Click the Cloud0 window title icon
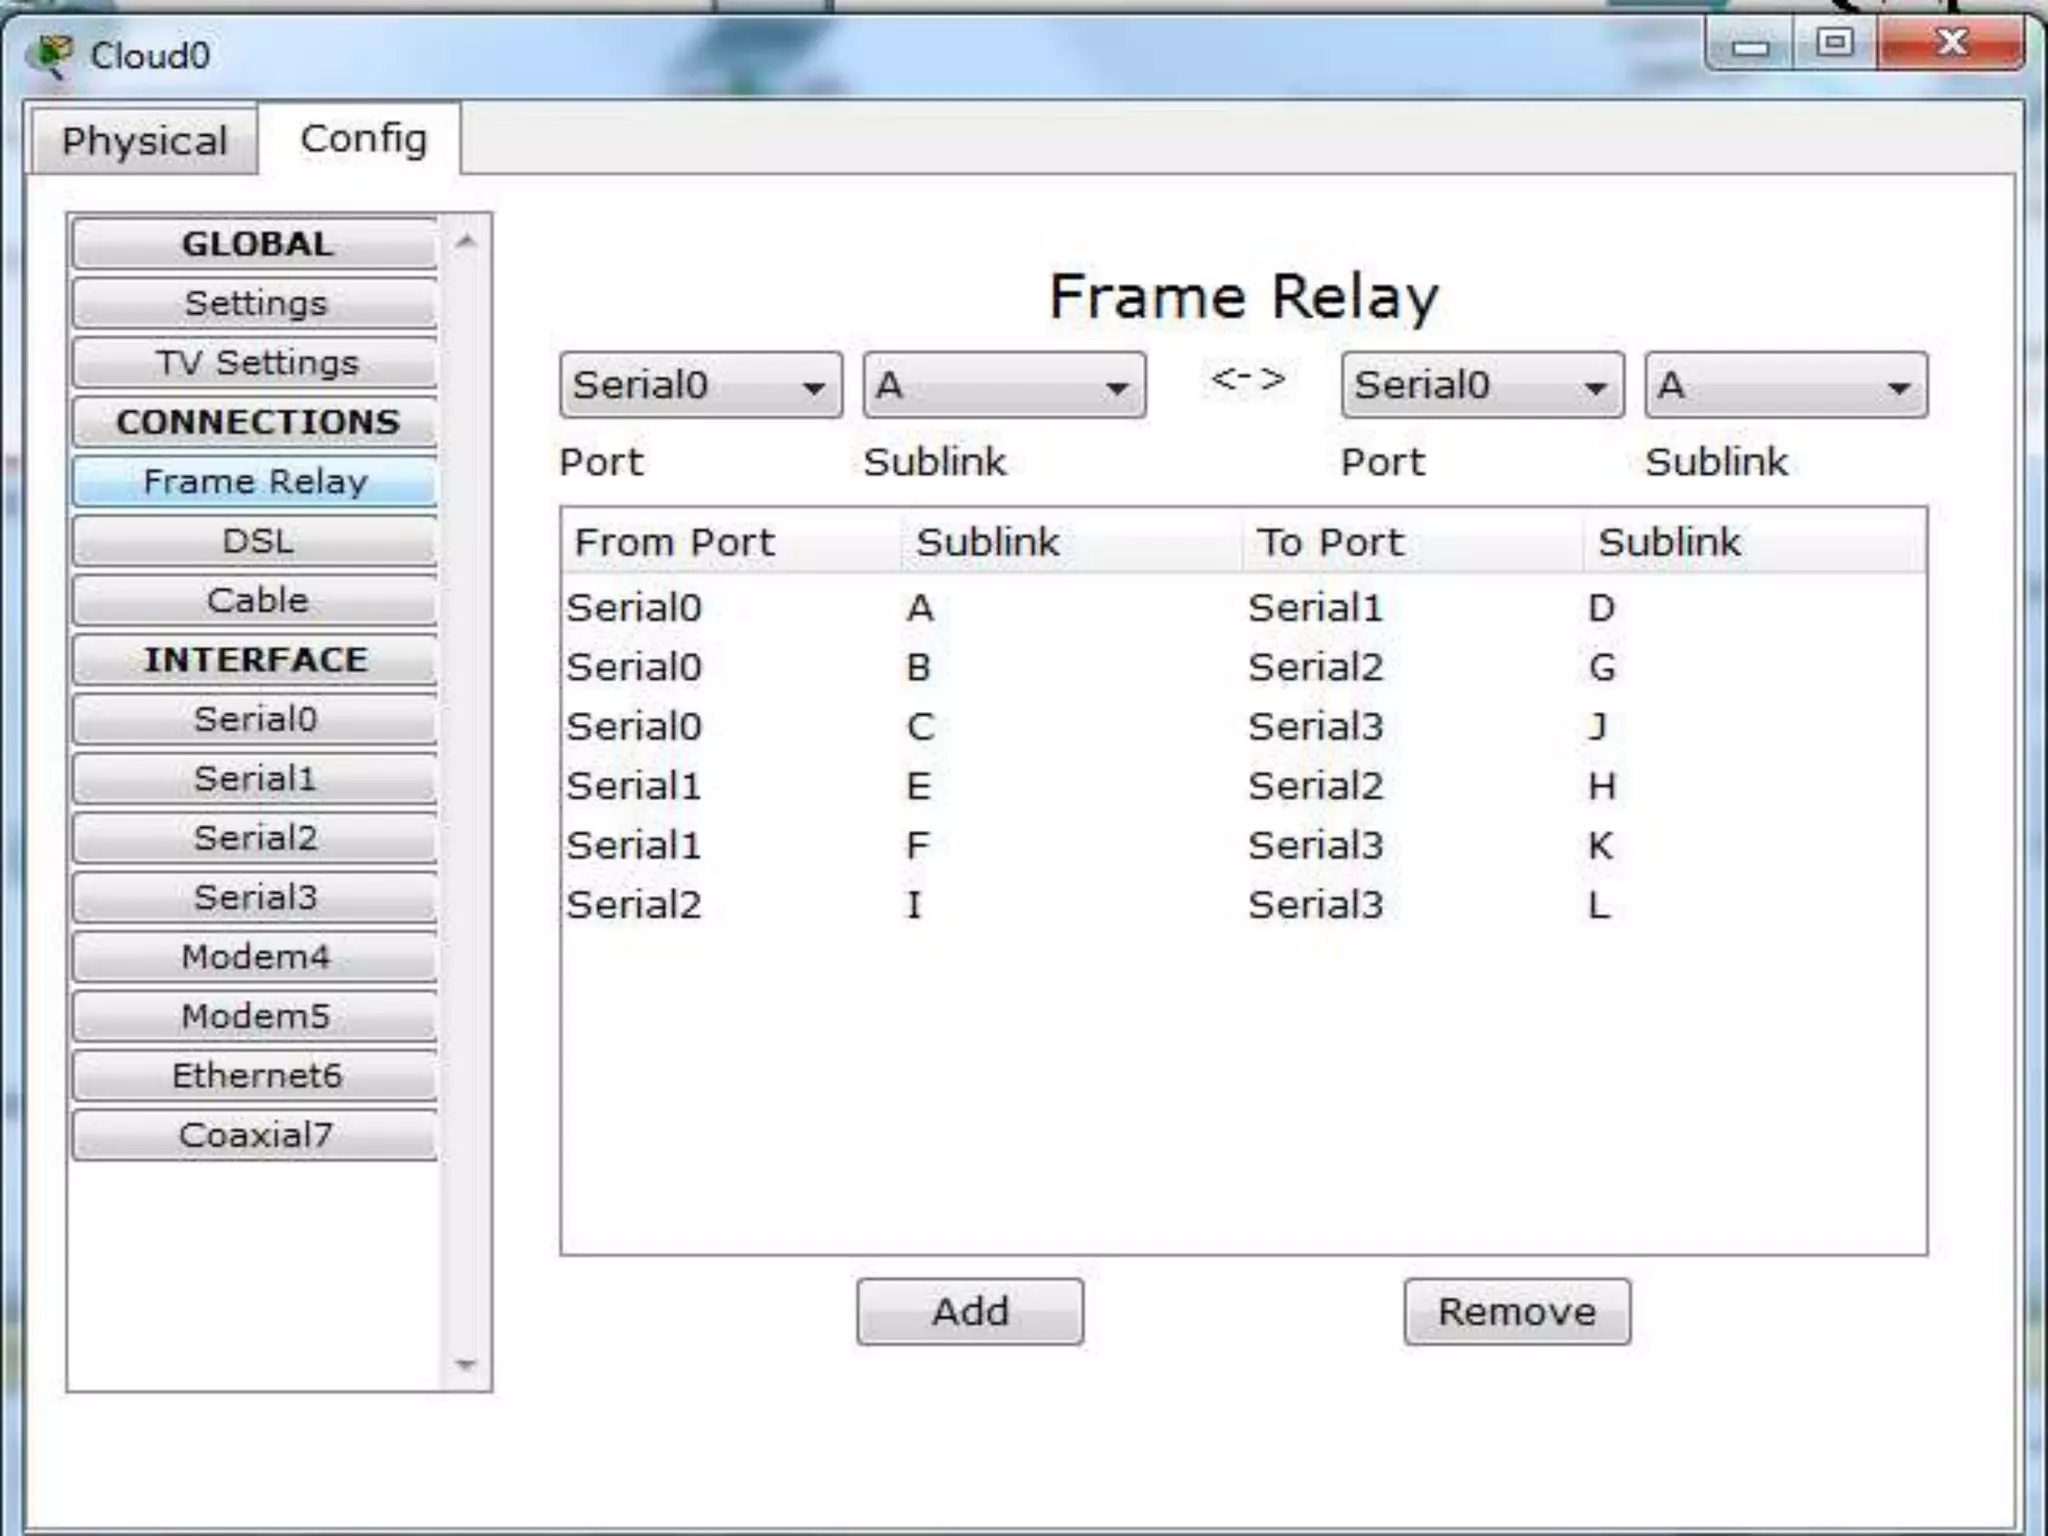The image size is (2048, 1536). (50, 55)
